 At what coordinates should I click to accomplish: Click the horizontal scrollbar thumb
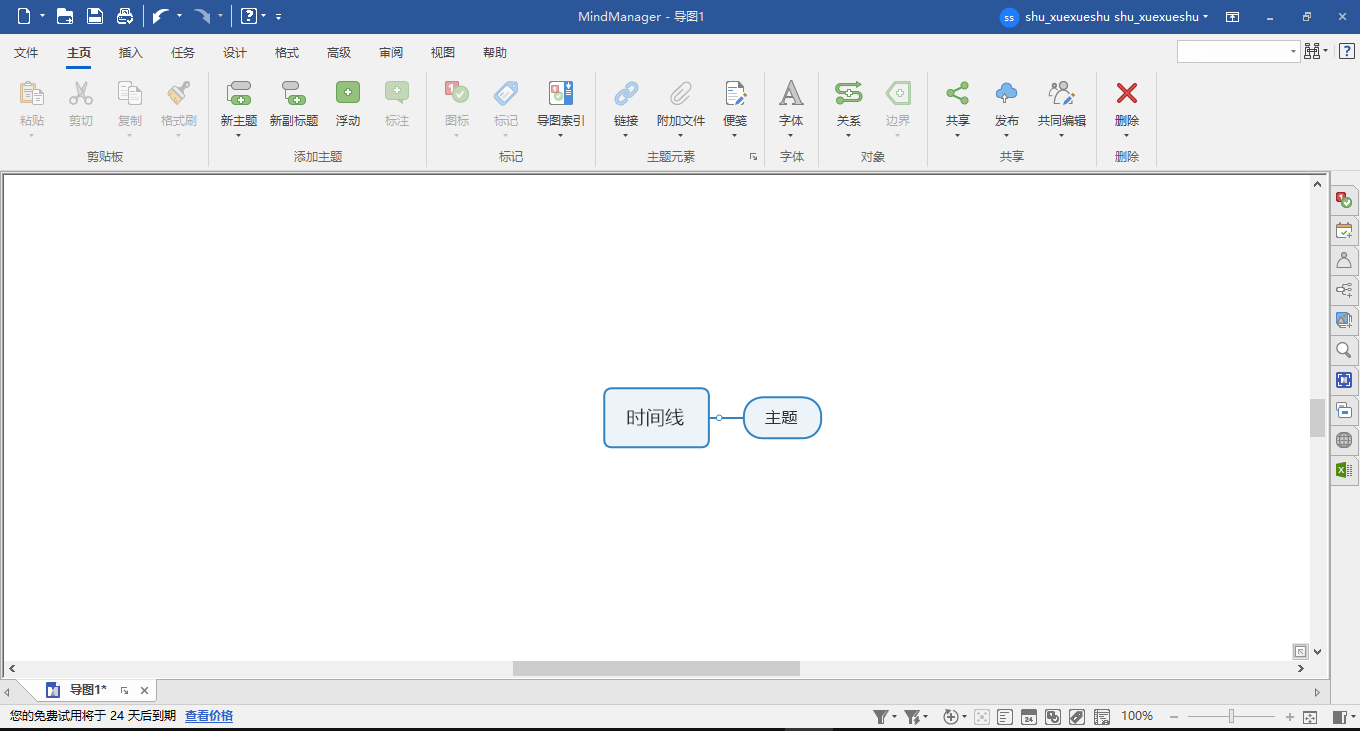pyautogui.click(x=656, y=668)
